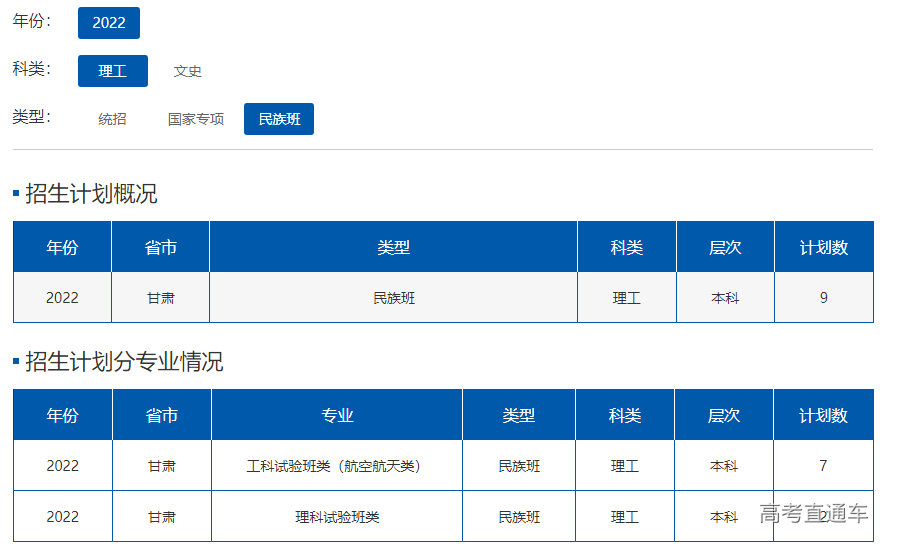
Task: Select the 理工 subject category filter
Action: point(112,71)
